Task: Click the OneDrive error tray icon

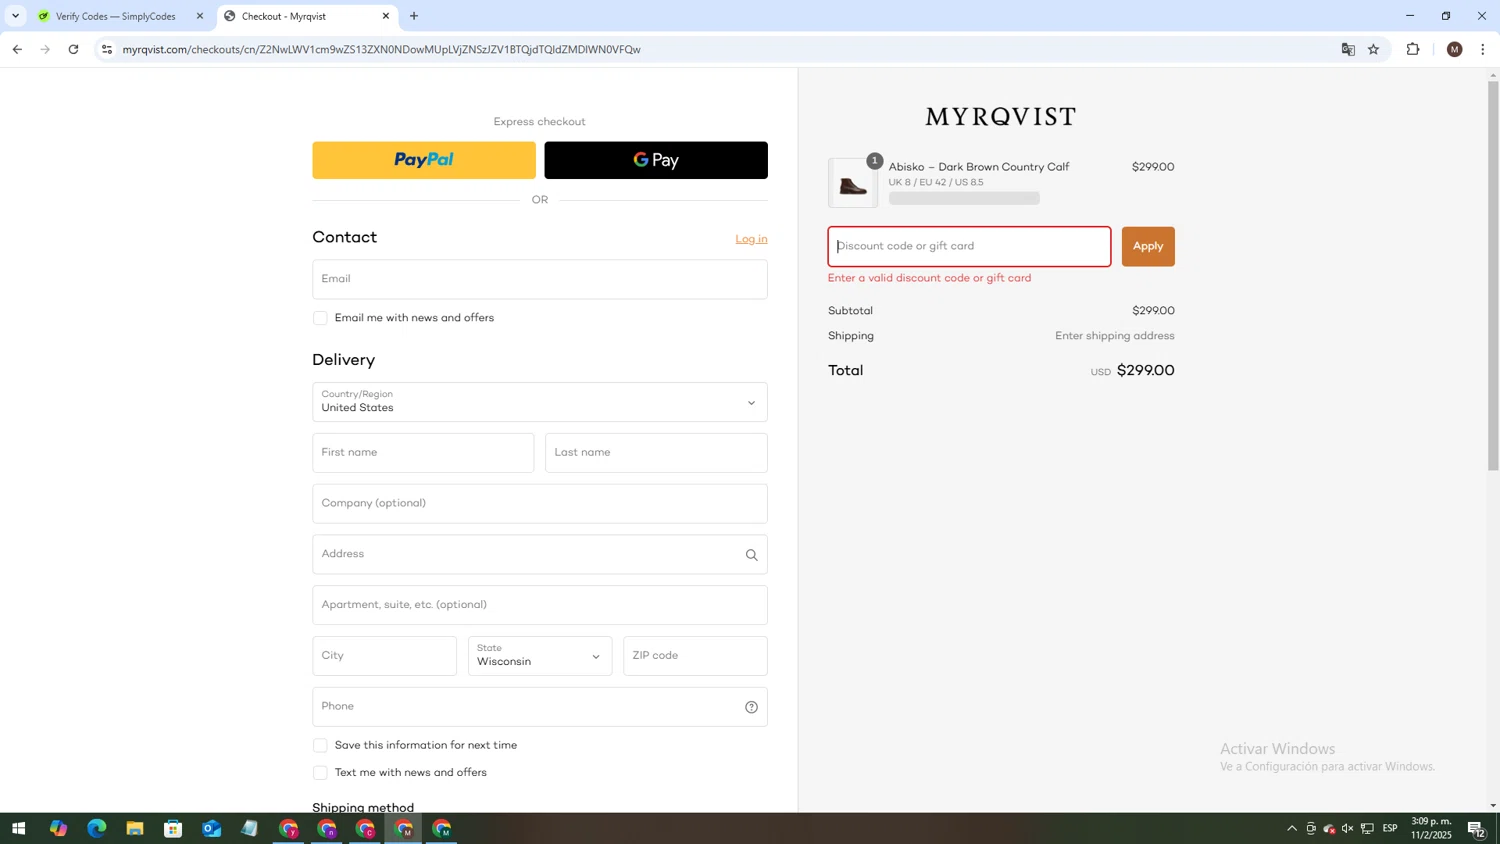Action: pyautogui.click(x=1329, y=829)
